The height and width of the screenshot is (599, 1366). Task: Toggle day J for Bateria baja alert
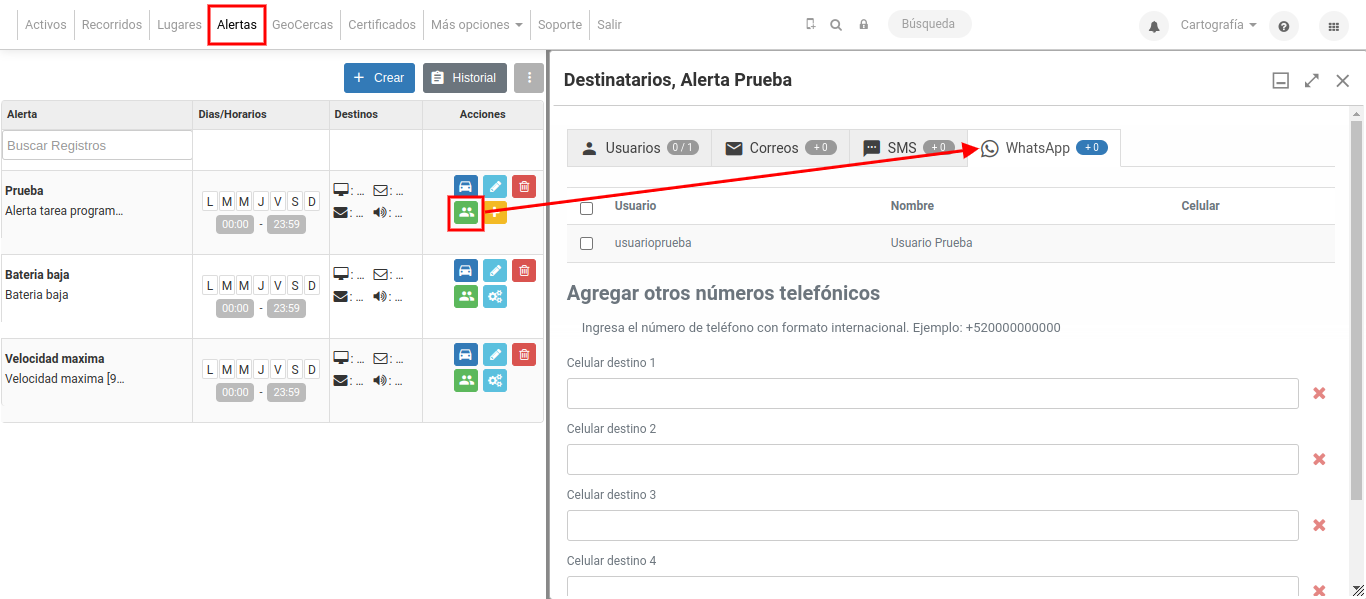pos(261,285)
